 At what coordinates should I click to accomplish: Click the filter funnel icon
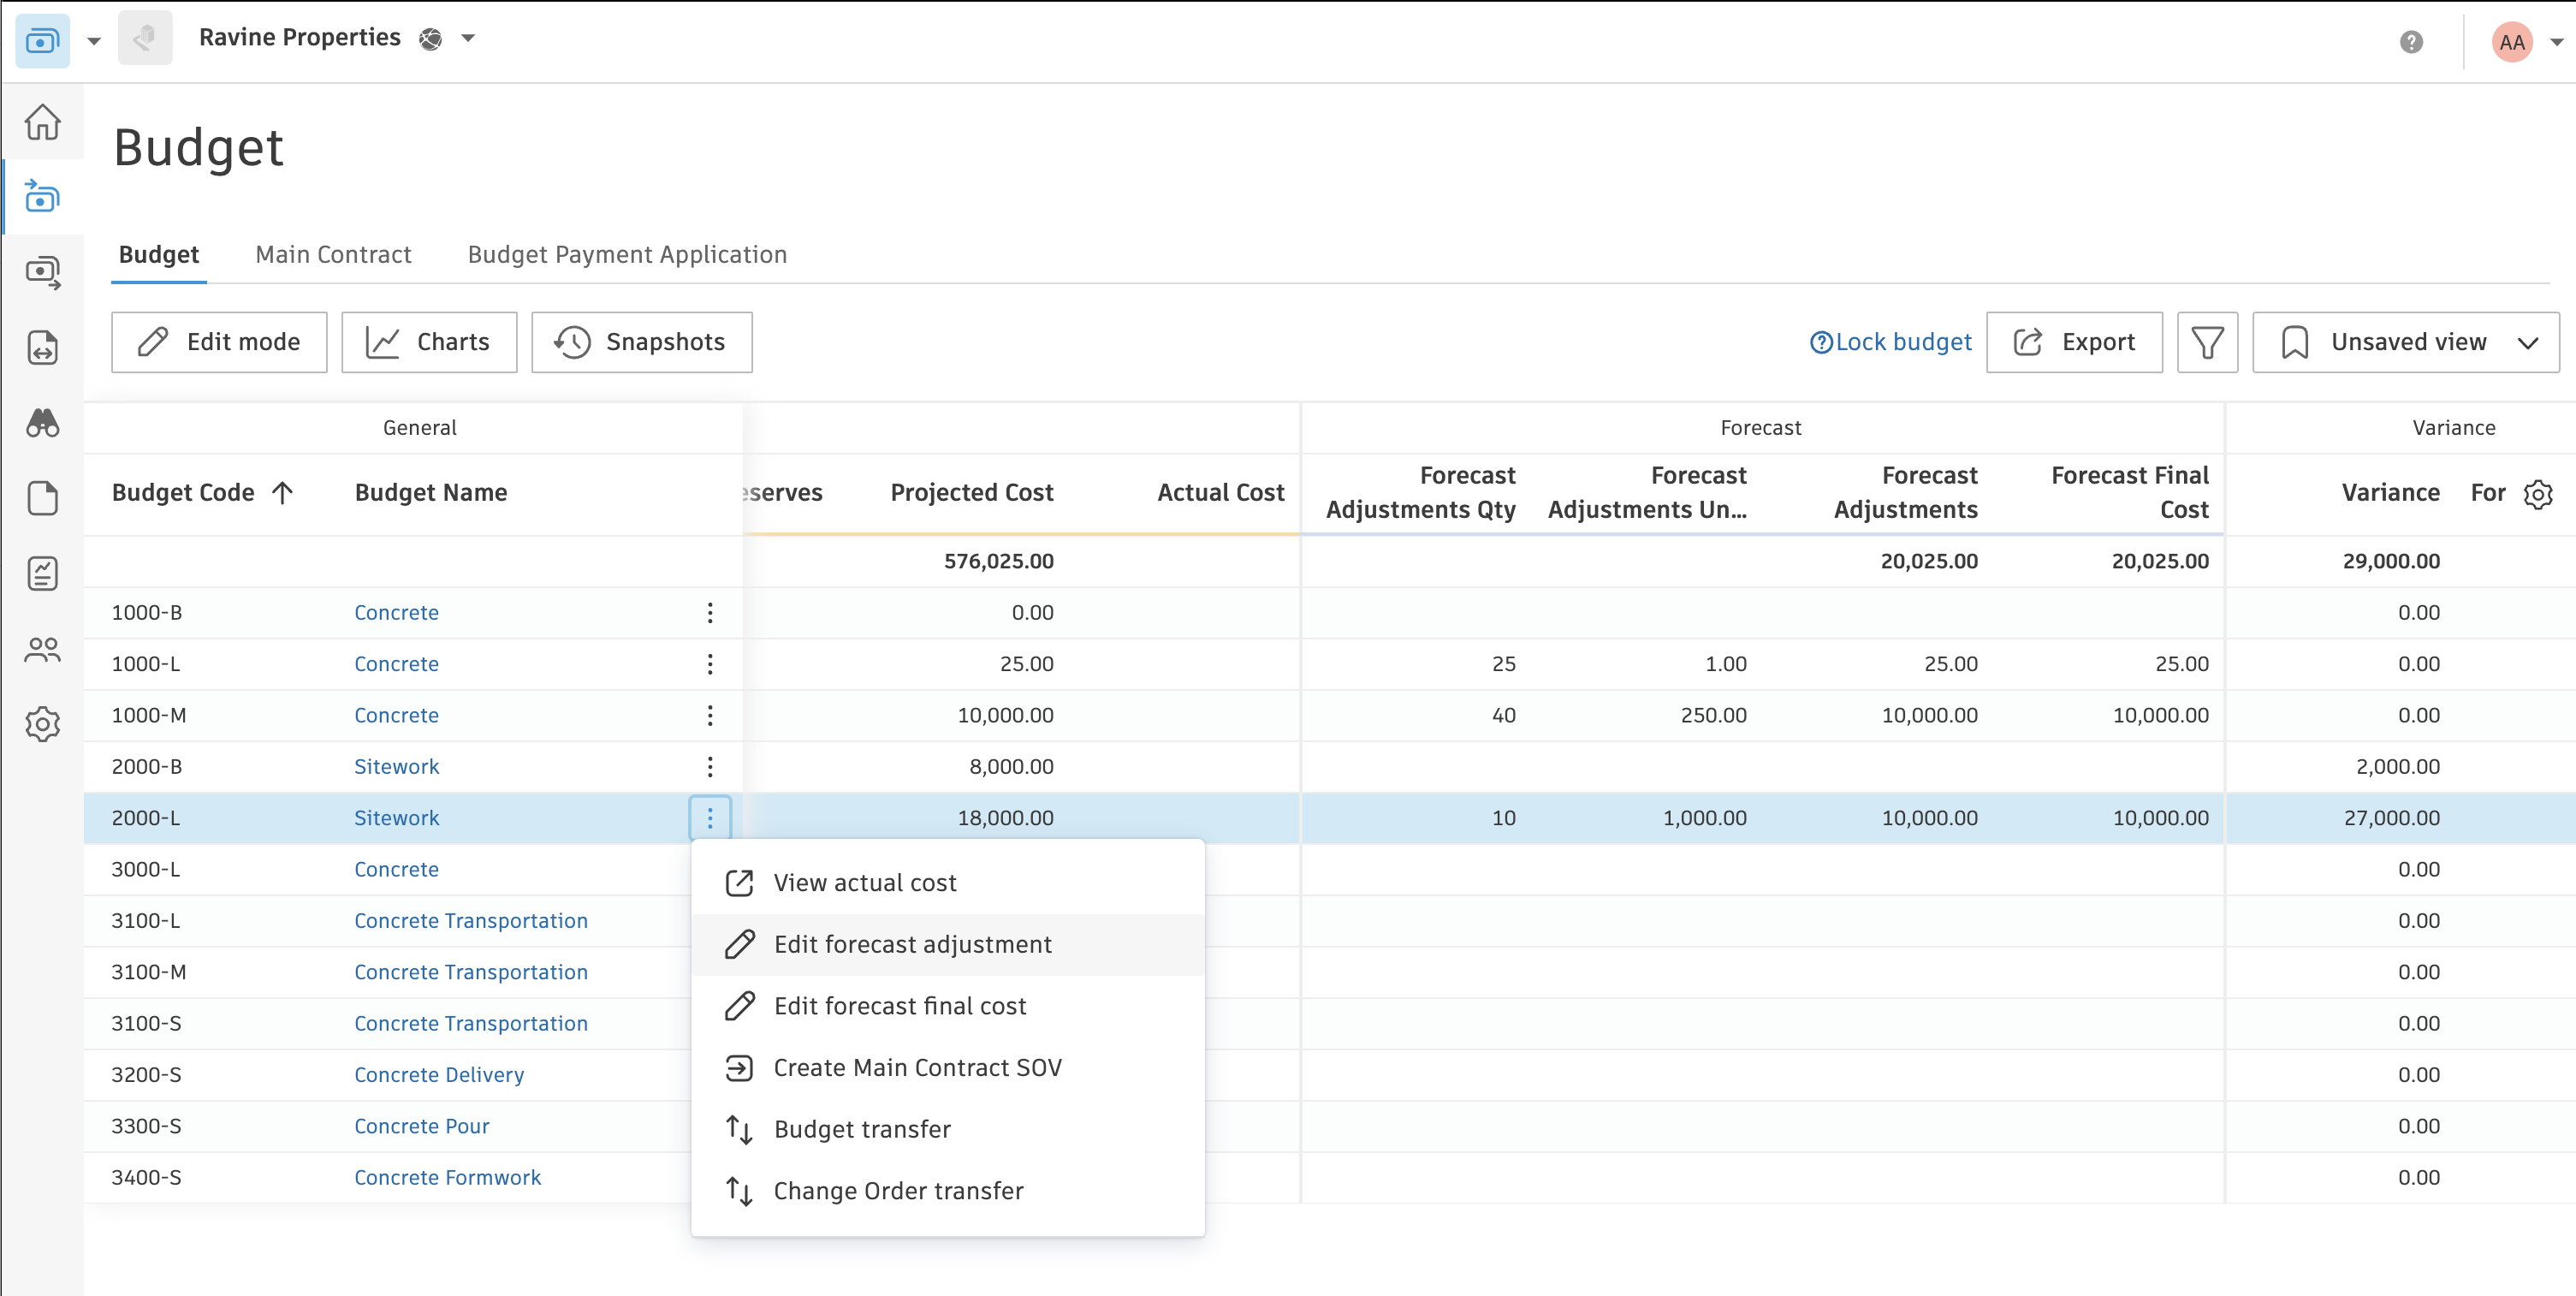2206,342
